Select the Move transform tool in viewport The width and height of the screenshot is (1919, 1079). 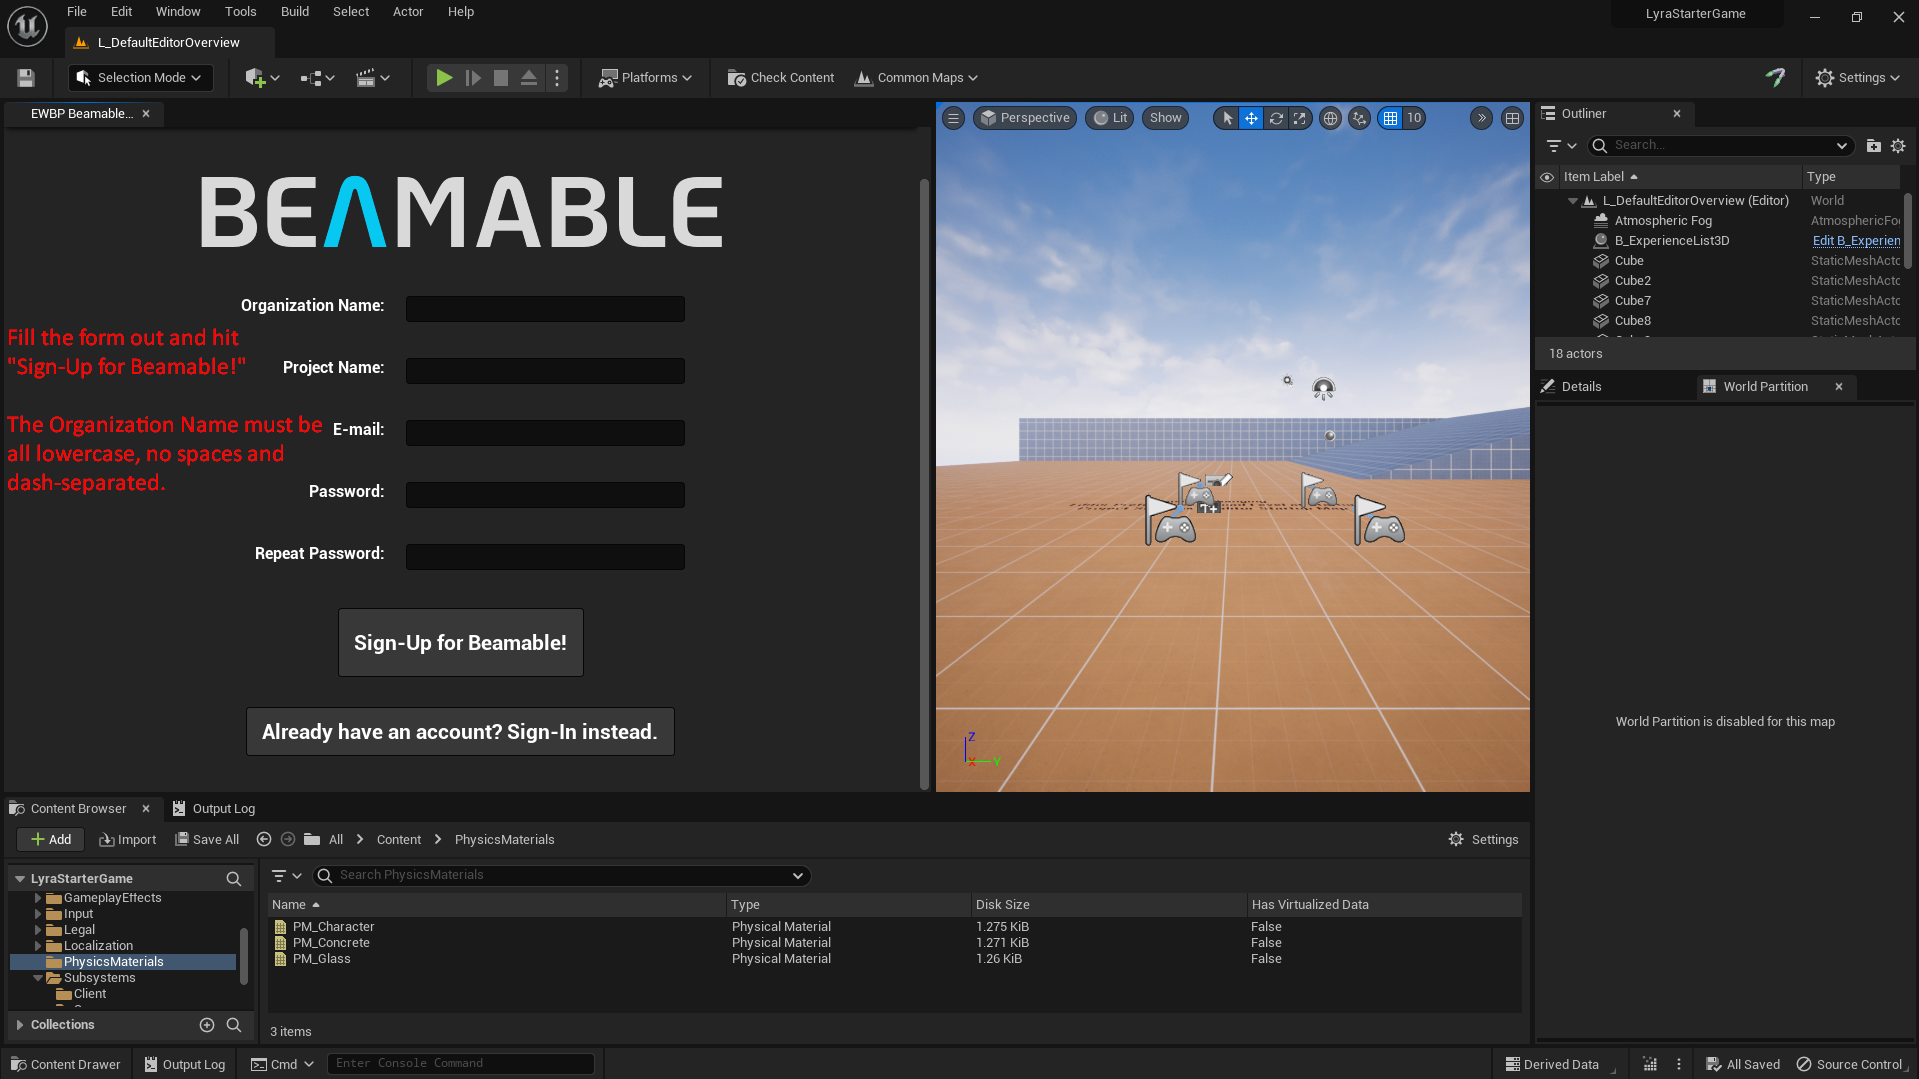point(1251,118)
